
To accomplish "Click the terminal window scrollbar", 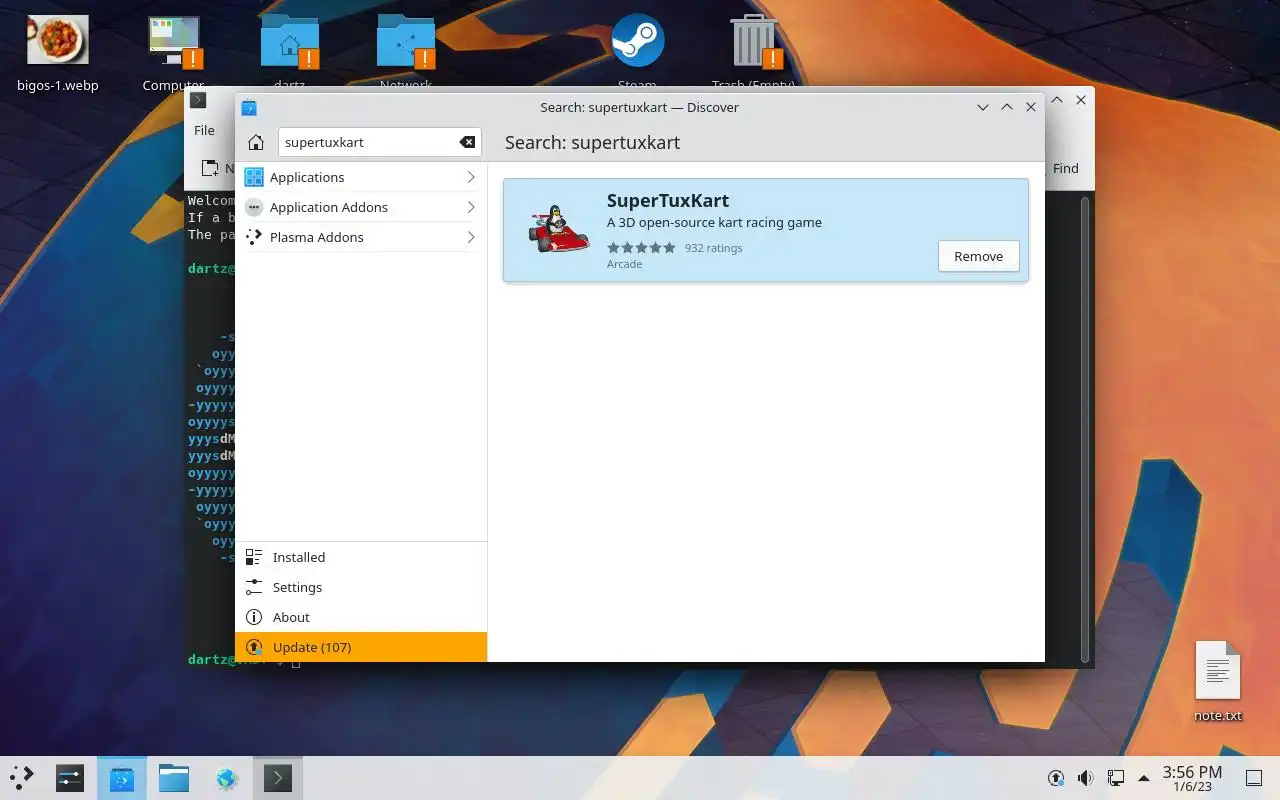I will (x=1085, y=428).
